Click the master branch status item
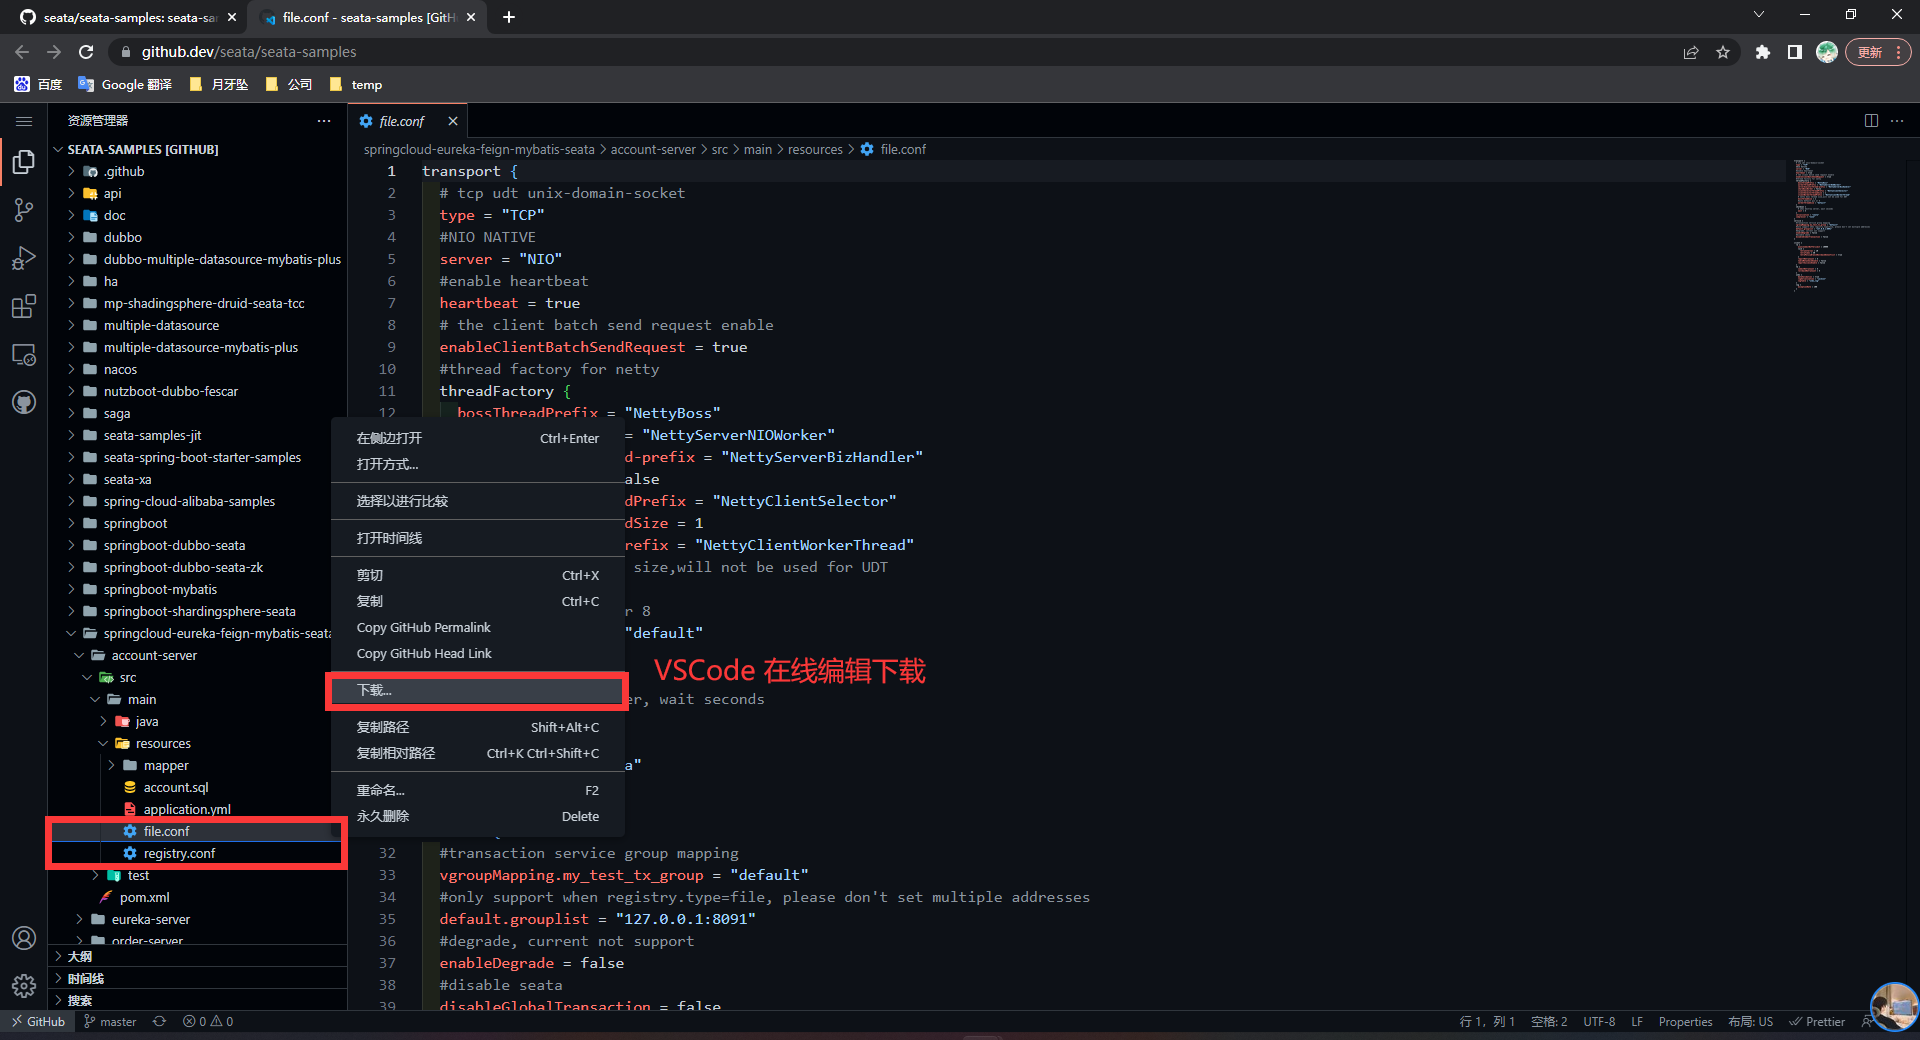The height and width of the screenshot is (1040, 1920). tap(110, 1021)
